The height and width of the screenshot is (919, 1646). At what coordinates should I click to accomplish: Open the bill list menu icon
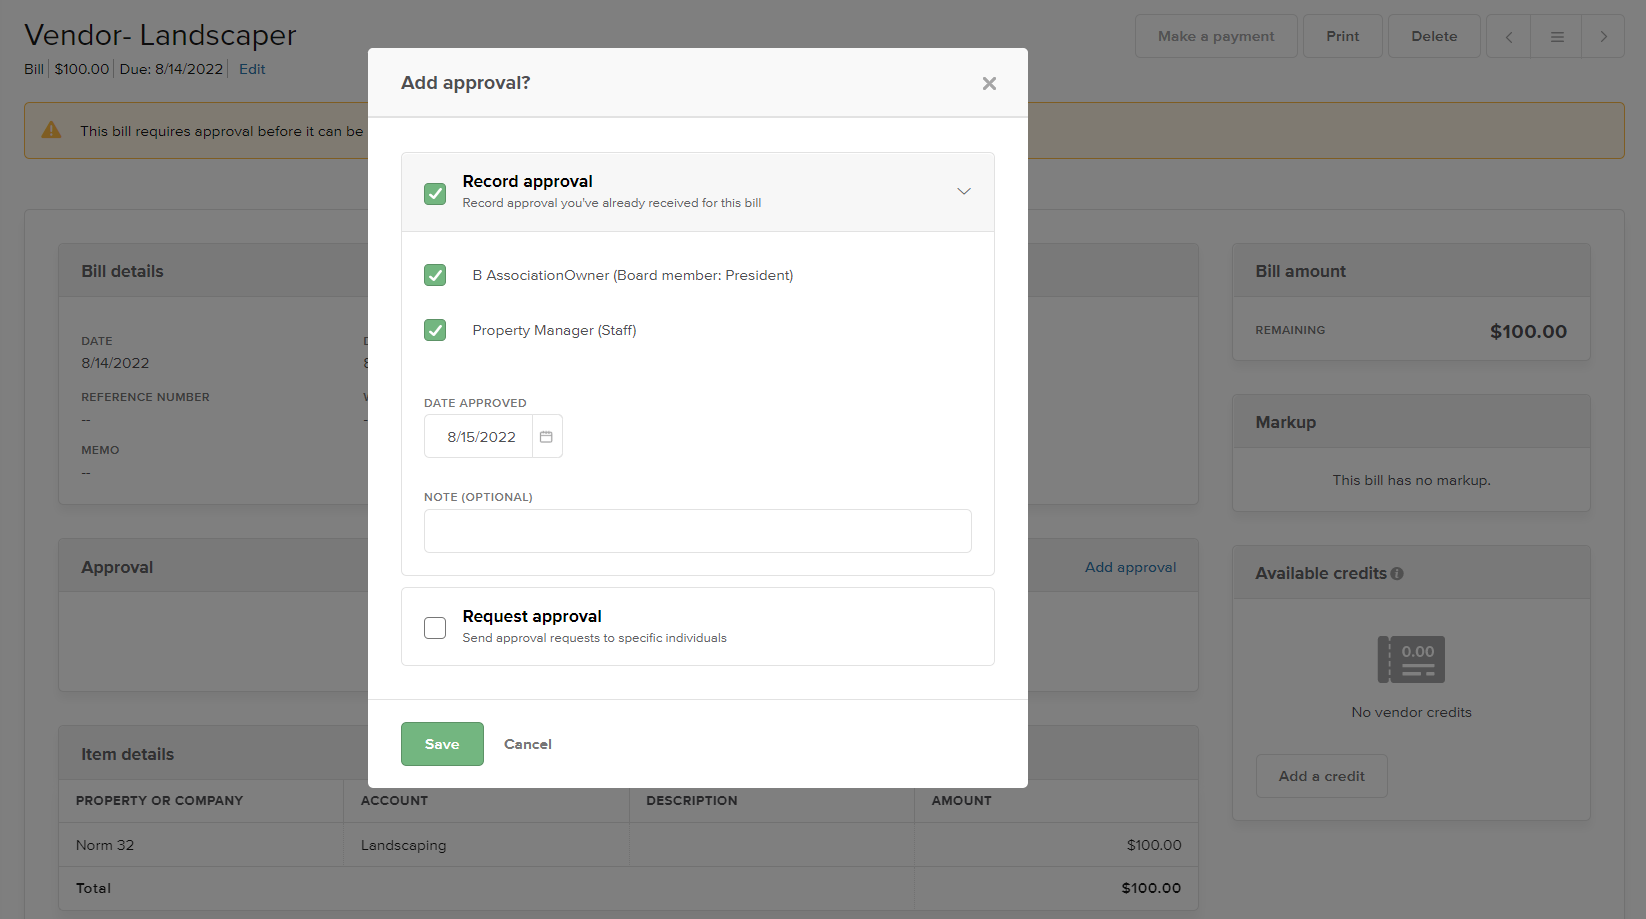1556,37
